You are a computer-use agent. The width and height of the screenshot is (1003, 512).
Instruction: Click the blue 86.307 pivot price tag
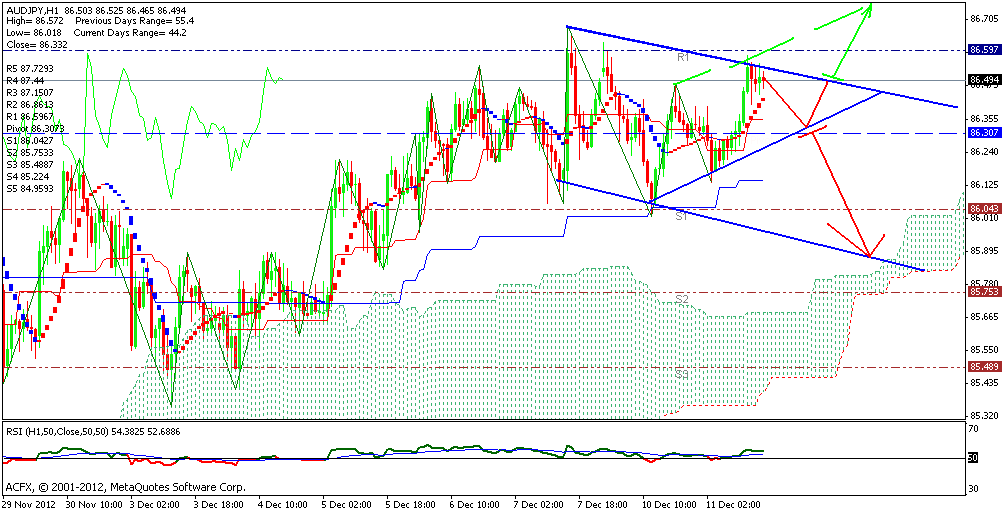tap(984, 132)
